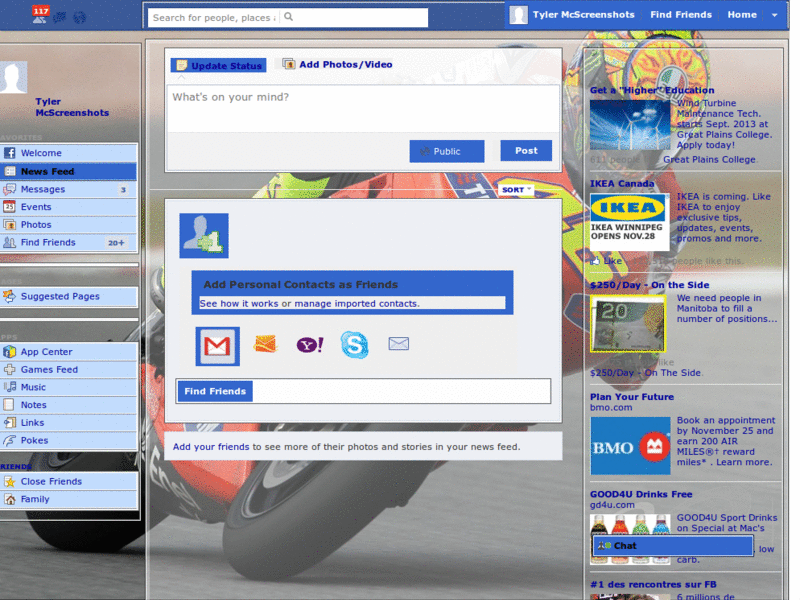The image size is (800, 600).
Task: Open the Public audience selector
Action: click(x=446, y=151)
